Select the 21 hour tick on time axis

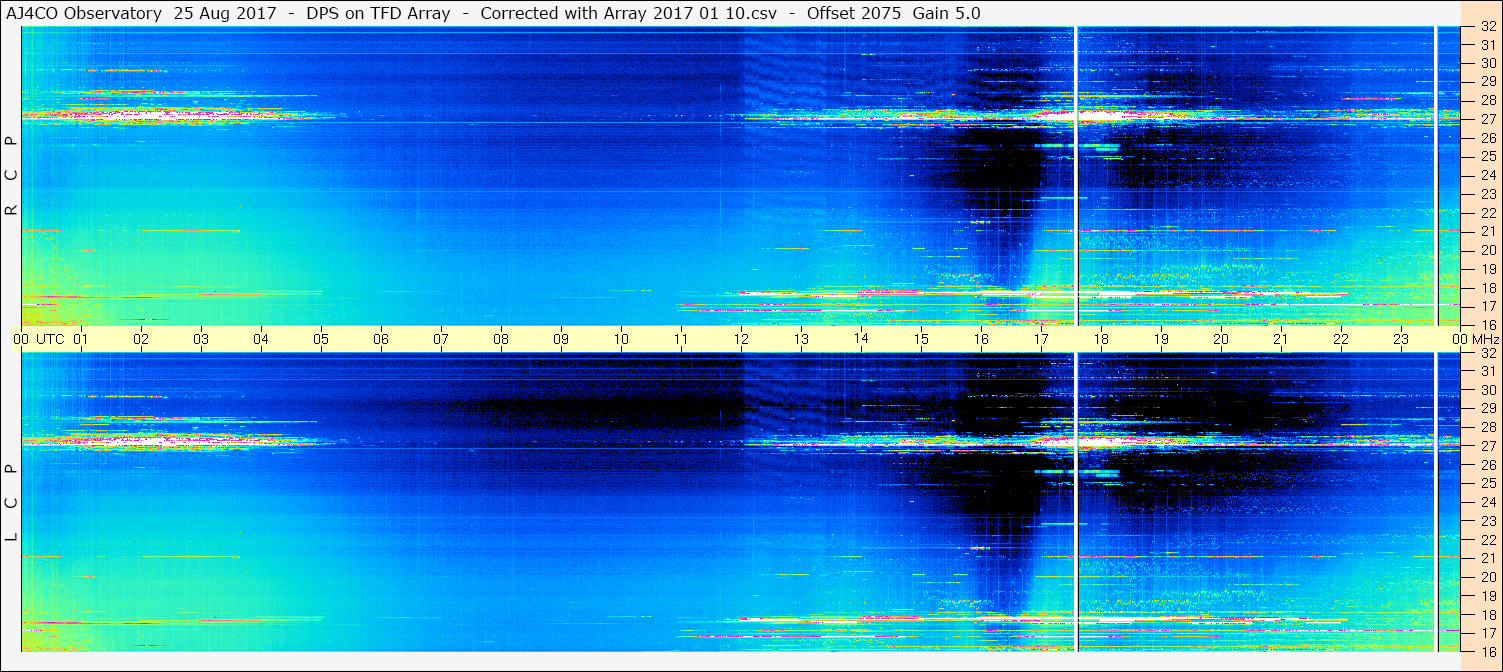point(1281,339)
